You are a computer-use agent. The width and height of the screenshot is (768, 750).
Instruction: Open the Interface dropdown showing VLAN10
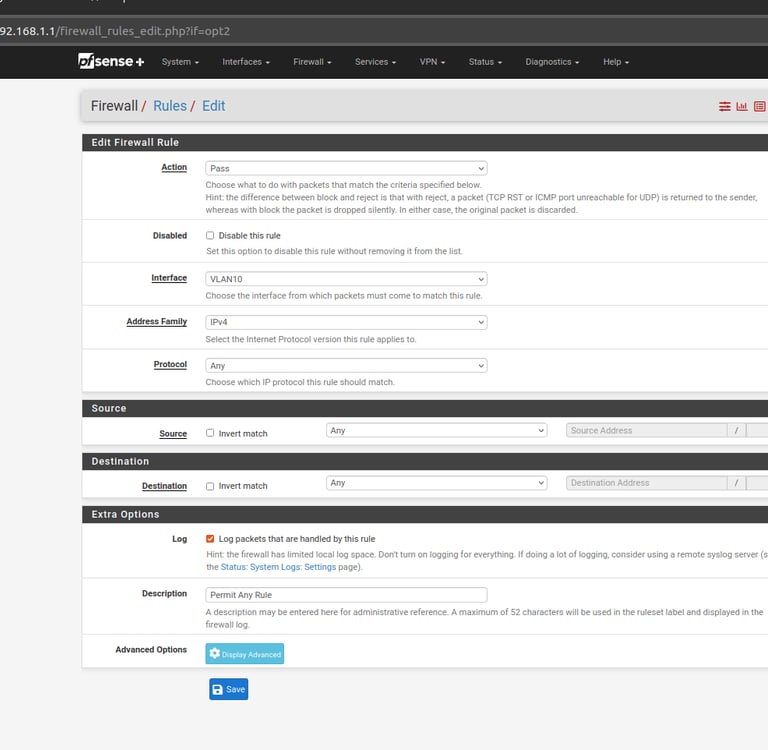click(346, 279)
